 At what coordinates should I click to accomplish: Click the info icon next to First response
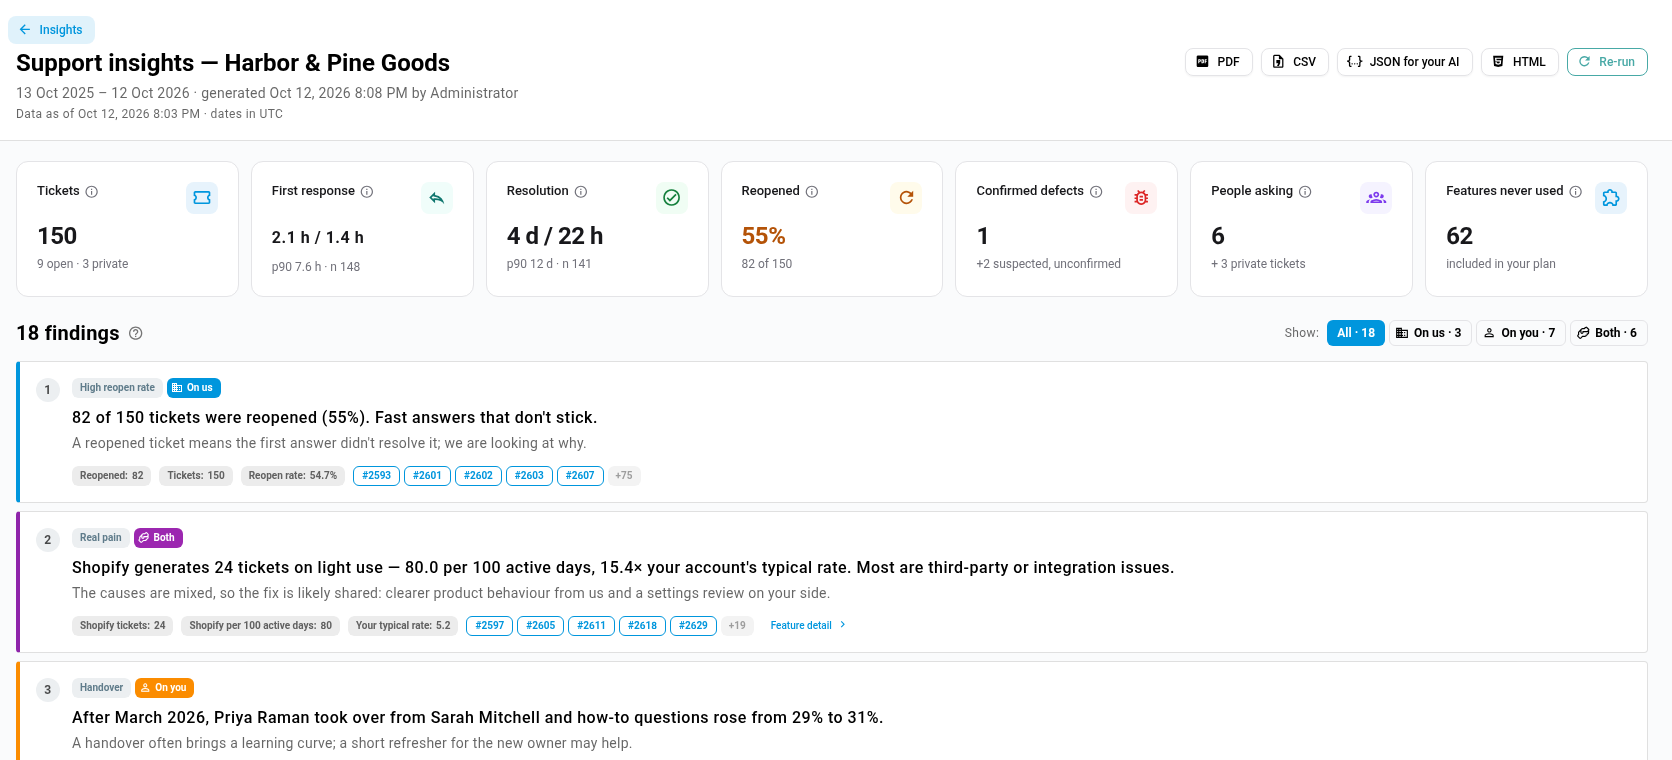pyautogui.click(x=367, y=192)
